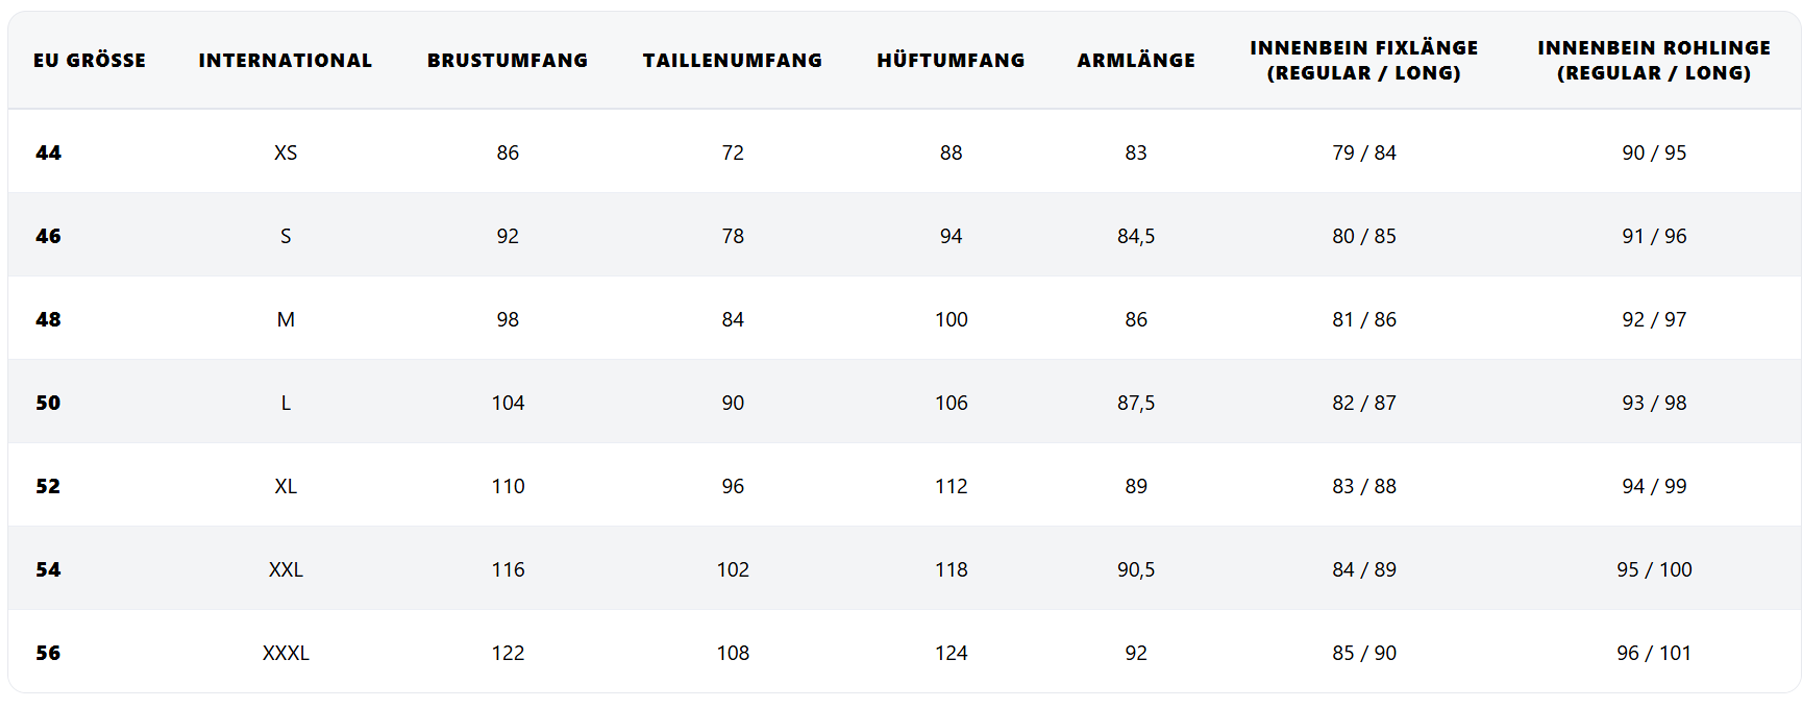1804x706 pixels.
Task: Select Taillenumfang value 96 in XL row
Action: coord(732,486)
